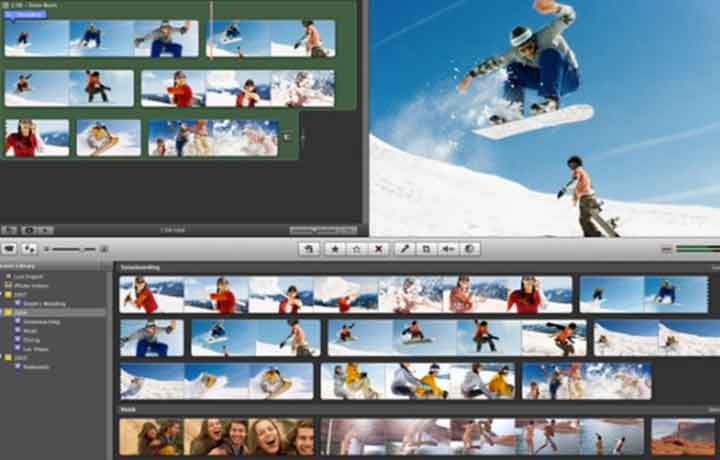Select project clip with shirtless man

(x=271, y=39)
